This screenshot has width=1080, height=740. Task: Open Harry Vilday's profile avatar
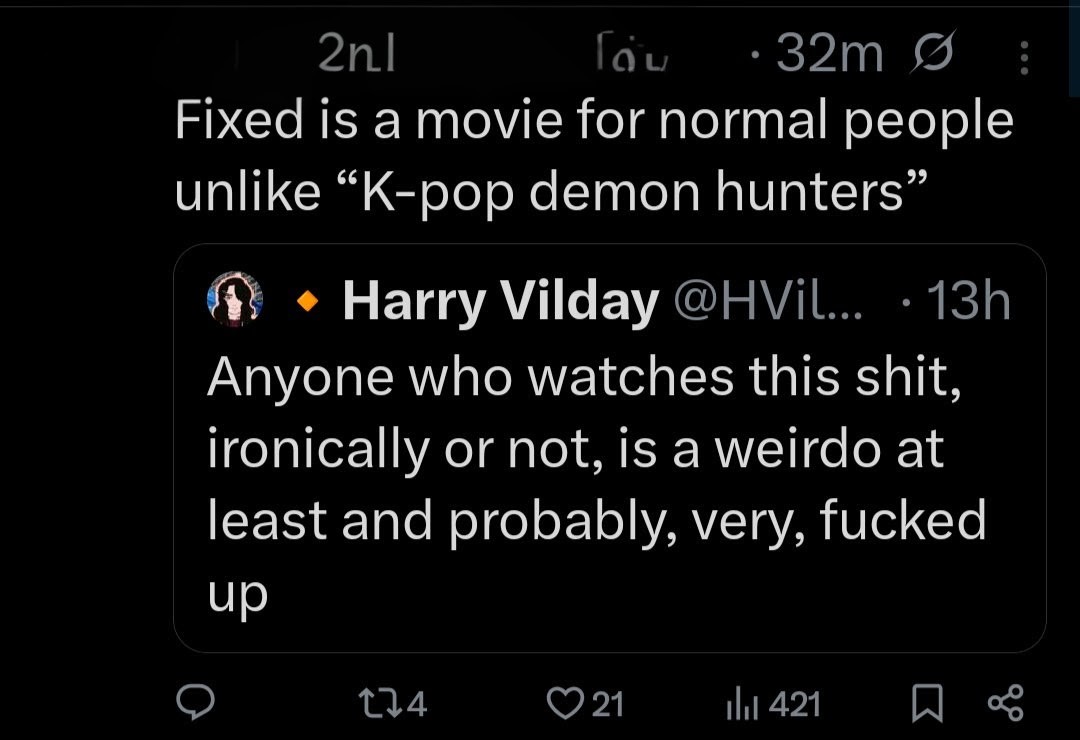pyautogui.click(x=234, y=299)
